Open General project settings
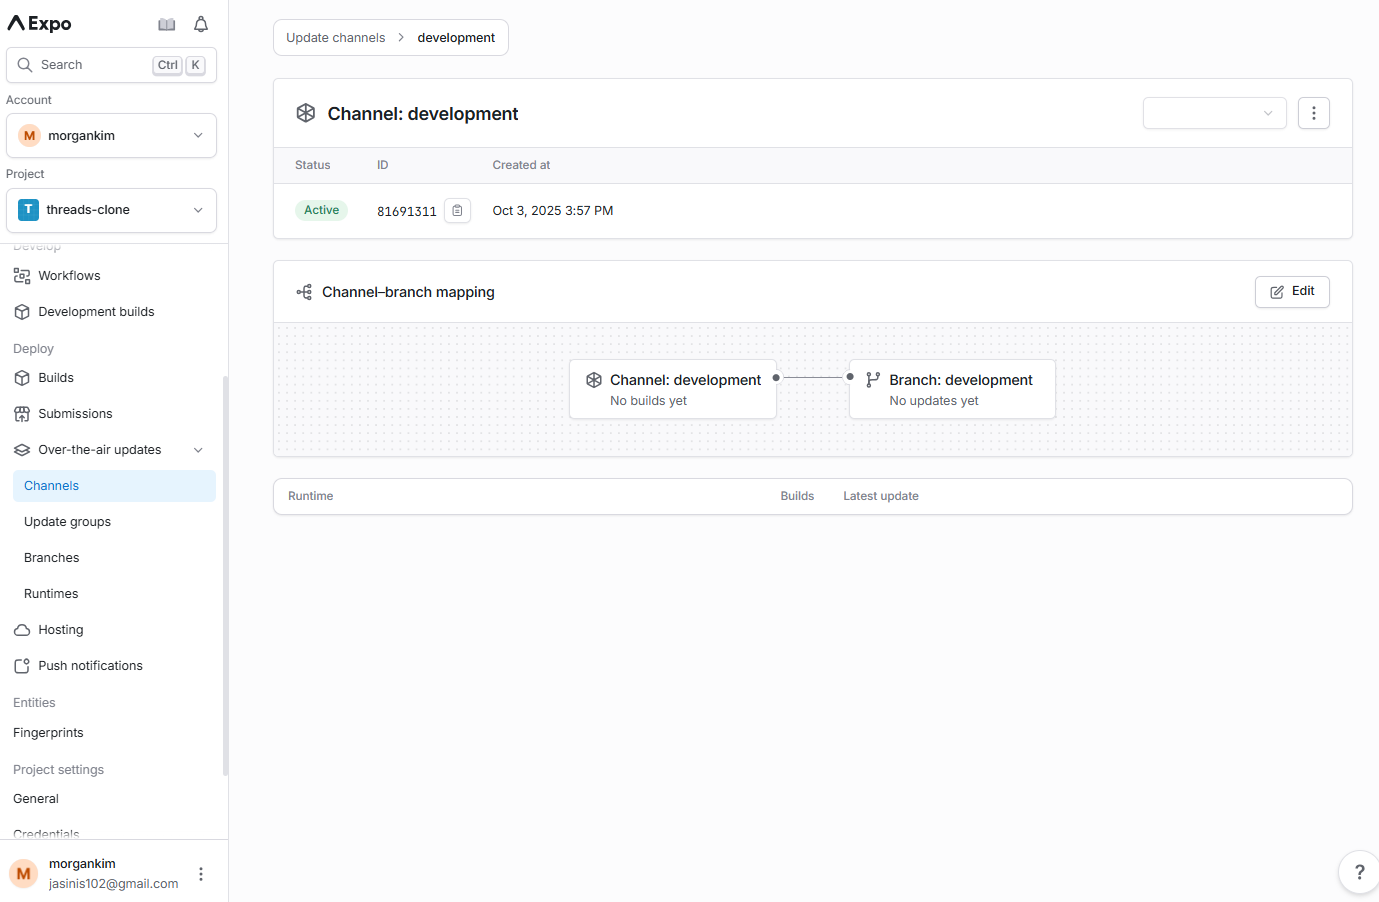Viewport: 1379px width, 902px height. (36, 799)
